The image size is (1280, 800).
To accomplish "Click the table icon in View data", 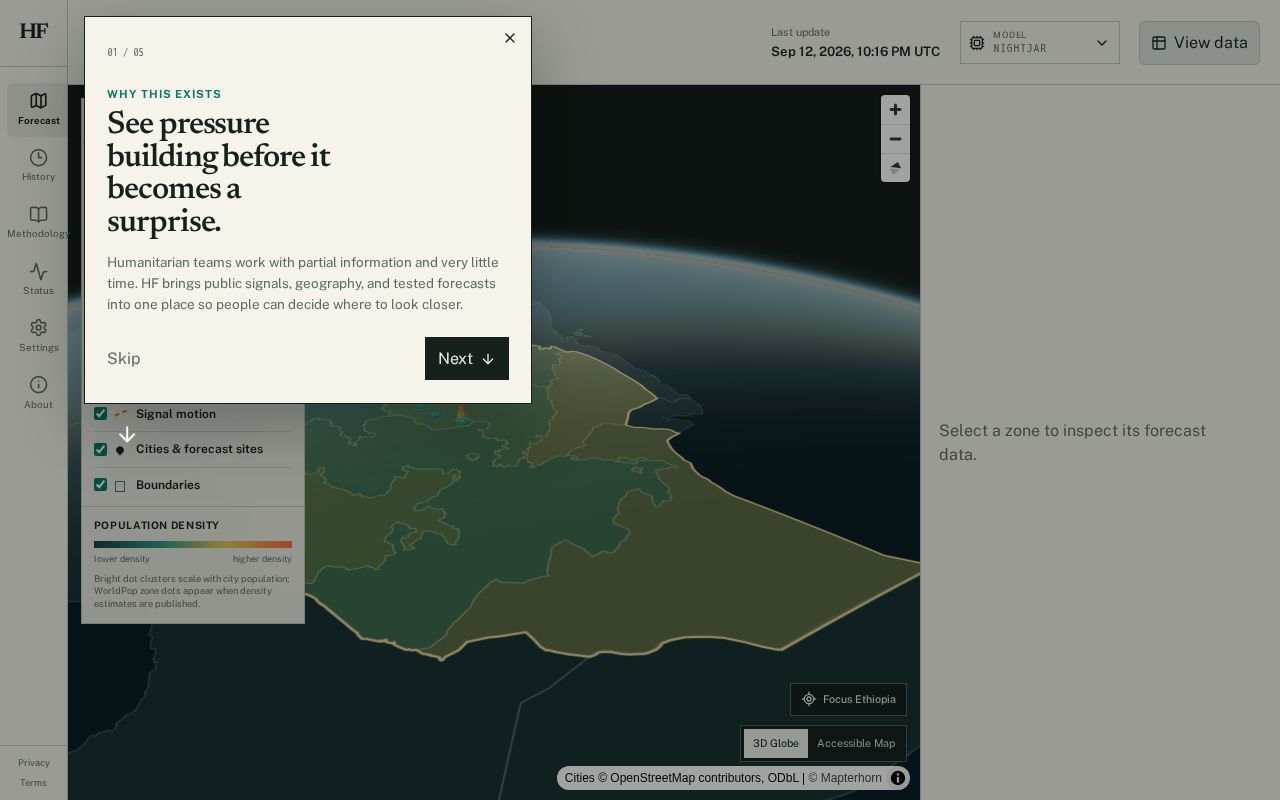I will pyautogui.click(x=1159, y=43).
